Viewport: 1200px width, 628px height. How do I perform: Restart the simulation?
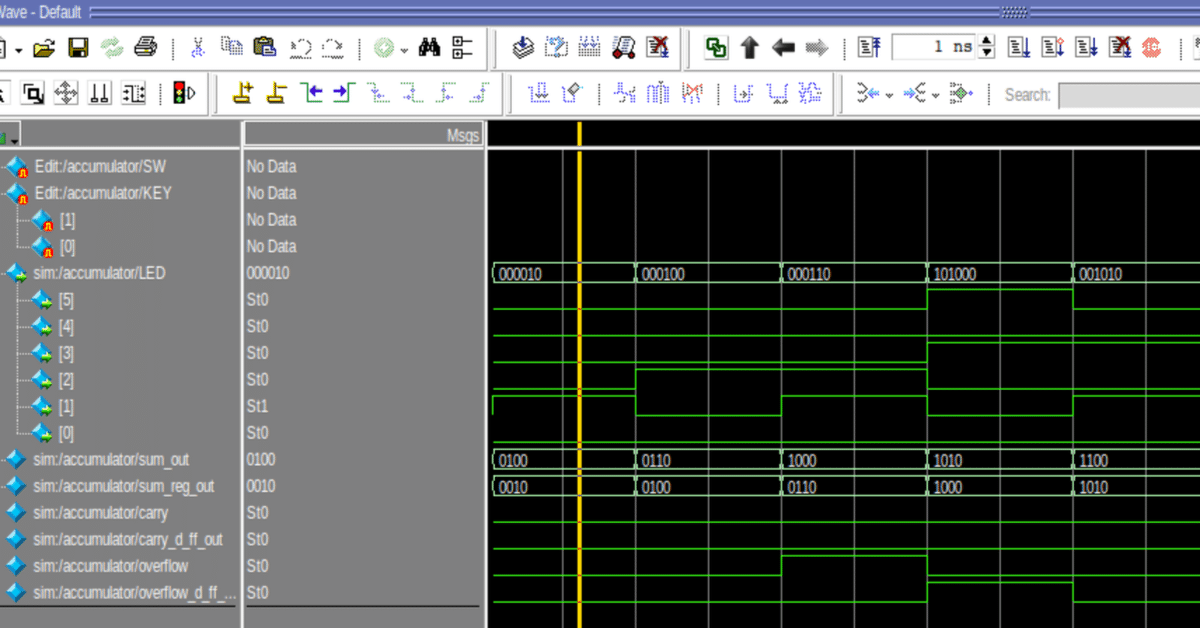pyautogui.click(x=870, y=48)
